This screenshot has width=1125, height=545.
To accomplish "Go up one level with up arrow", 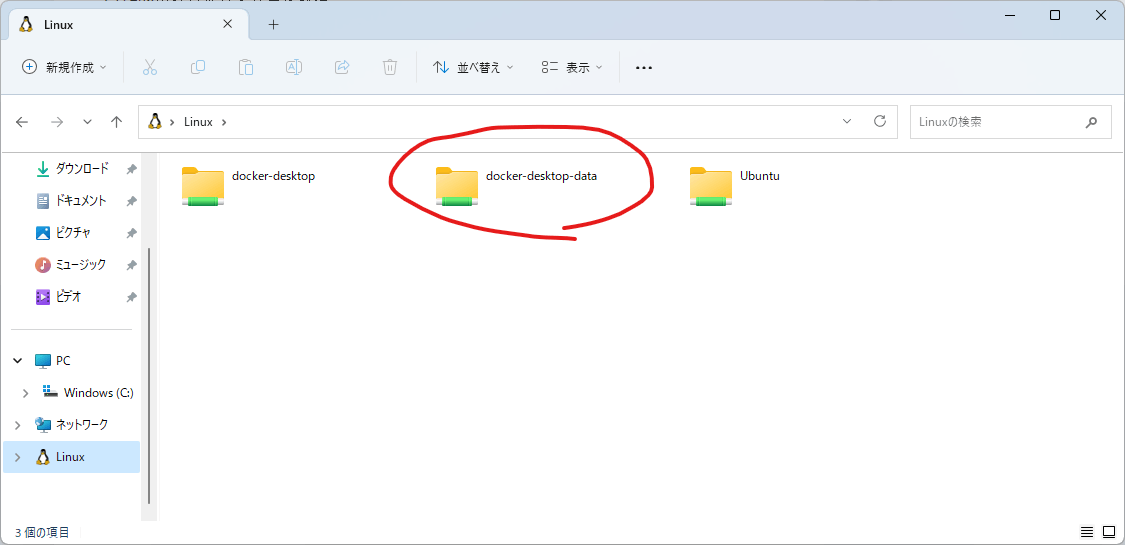I will click(117, 122).
